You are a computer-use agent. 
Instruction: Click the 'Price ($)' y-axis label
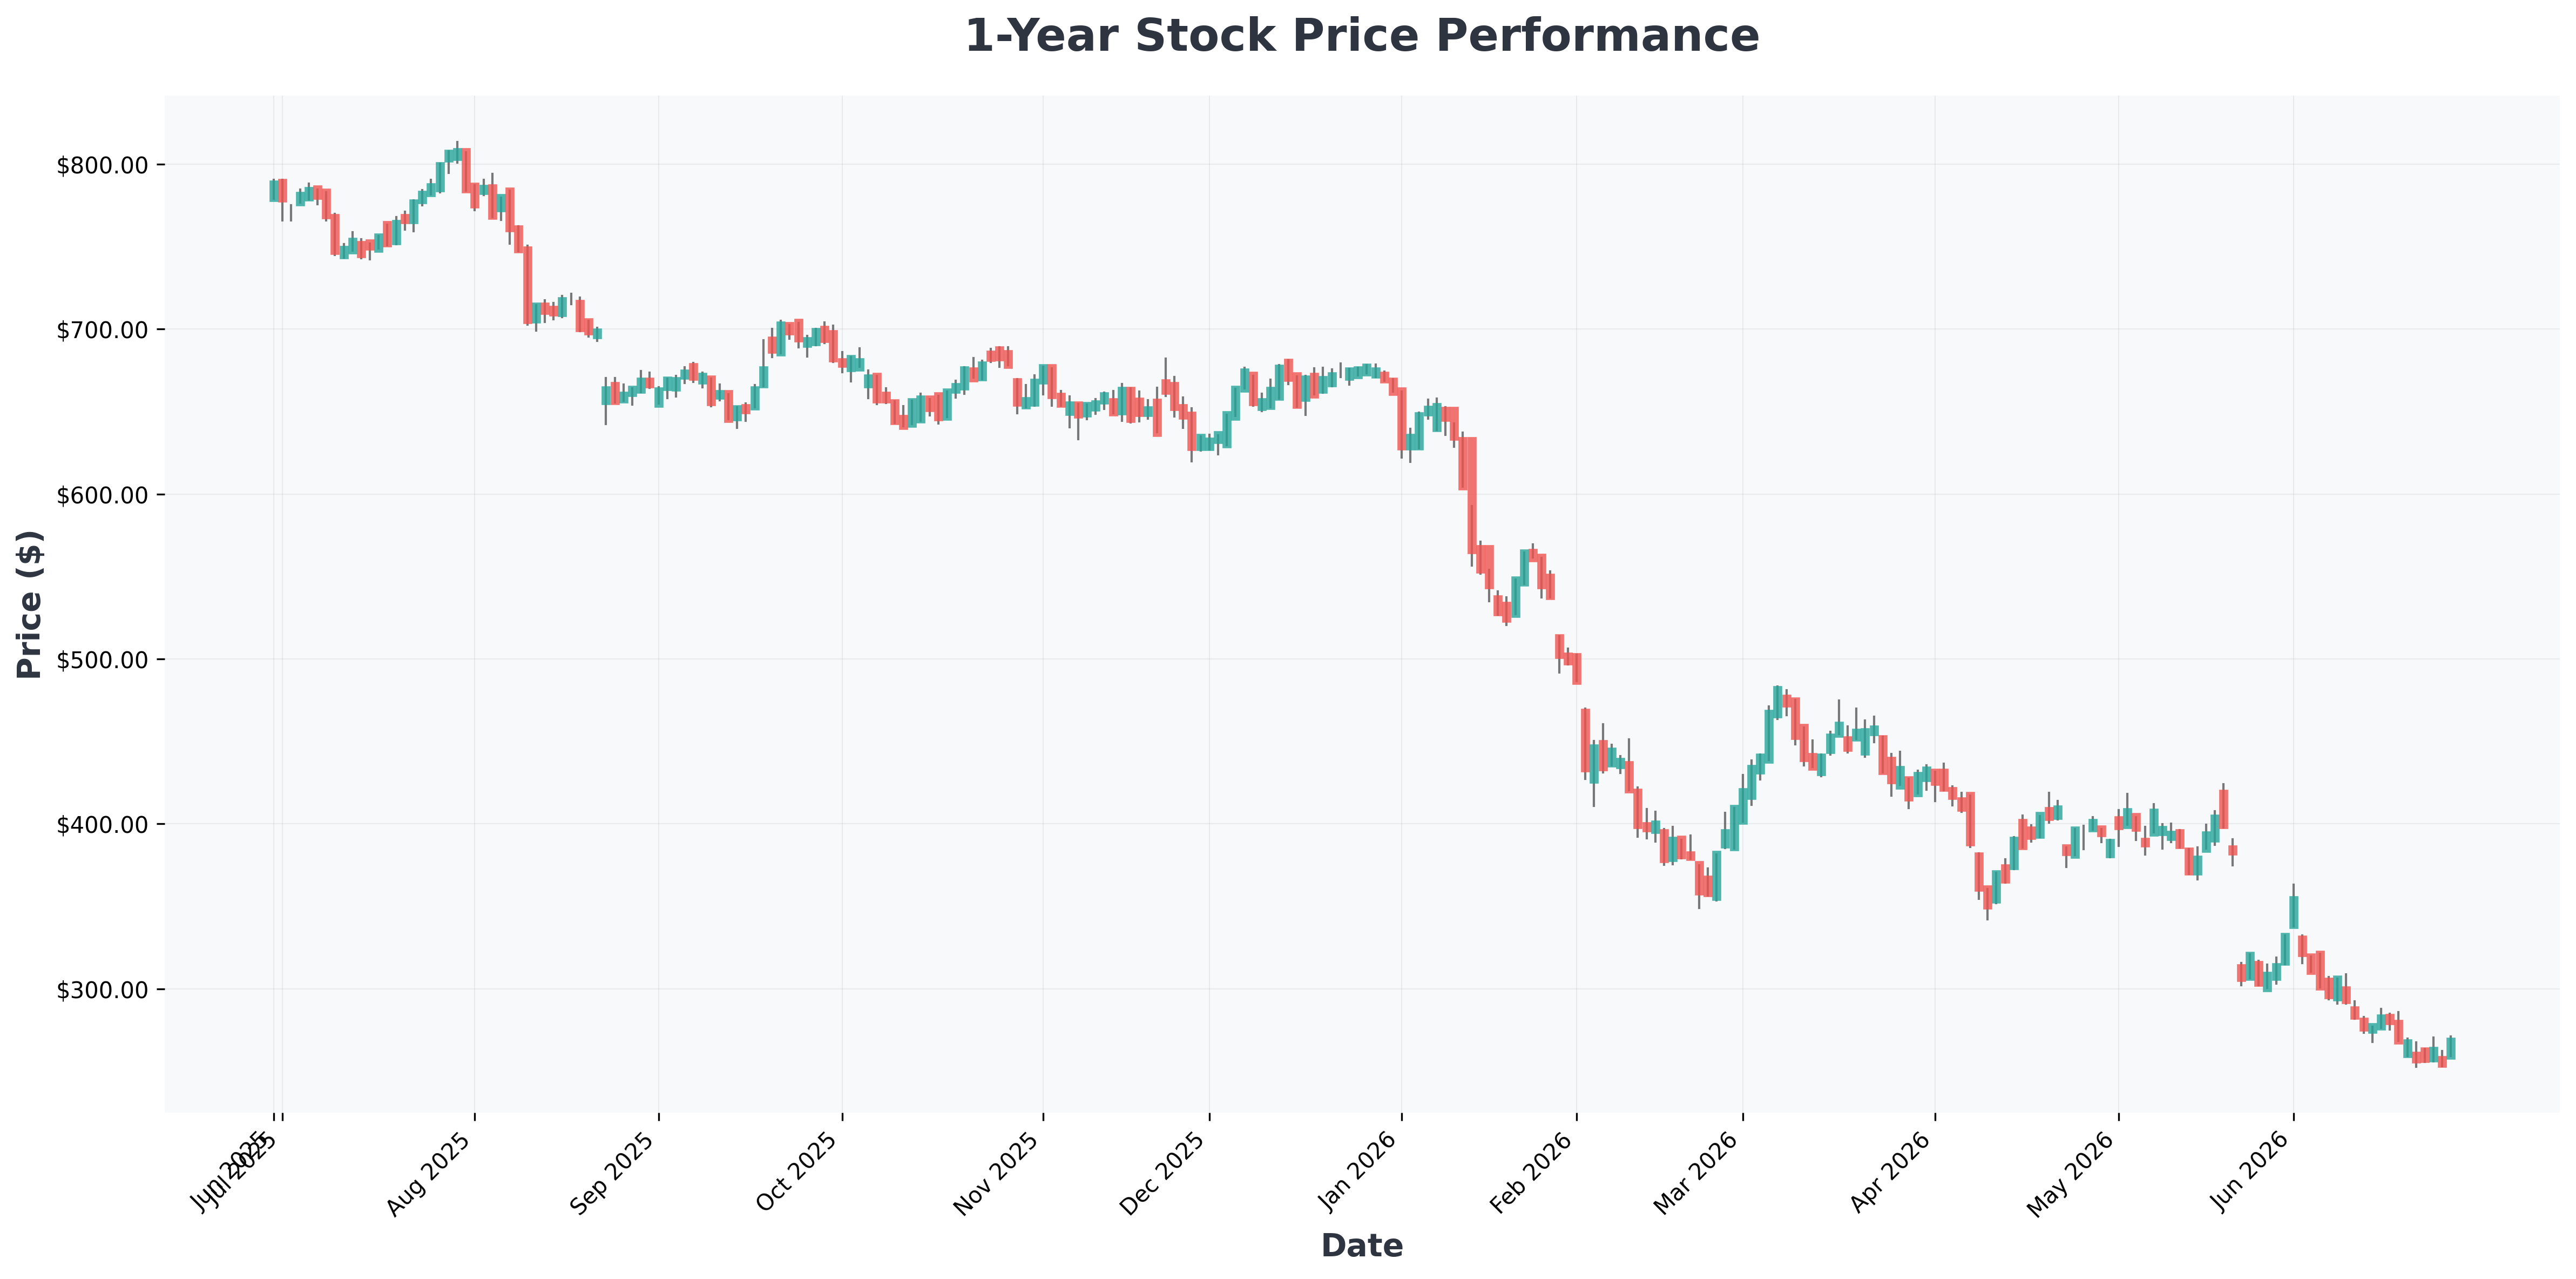[x=30, y=604]
